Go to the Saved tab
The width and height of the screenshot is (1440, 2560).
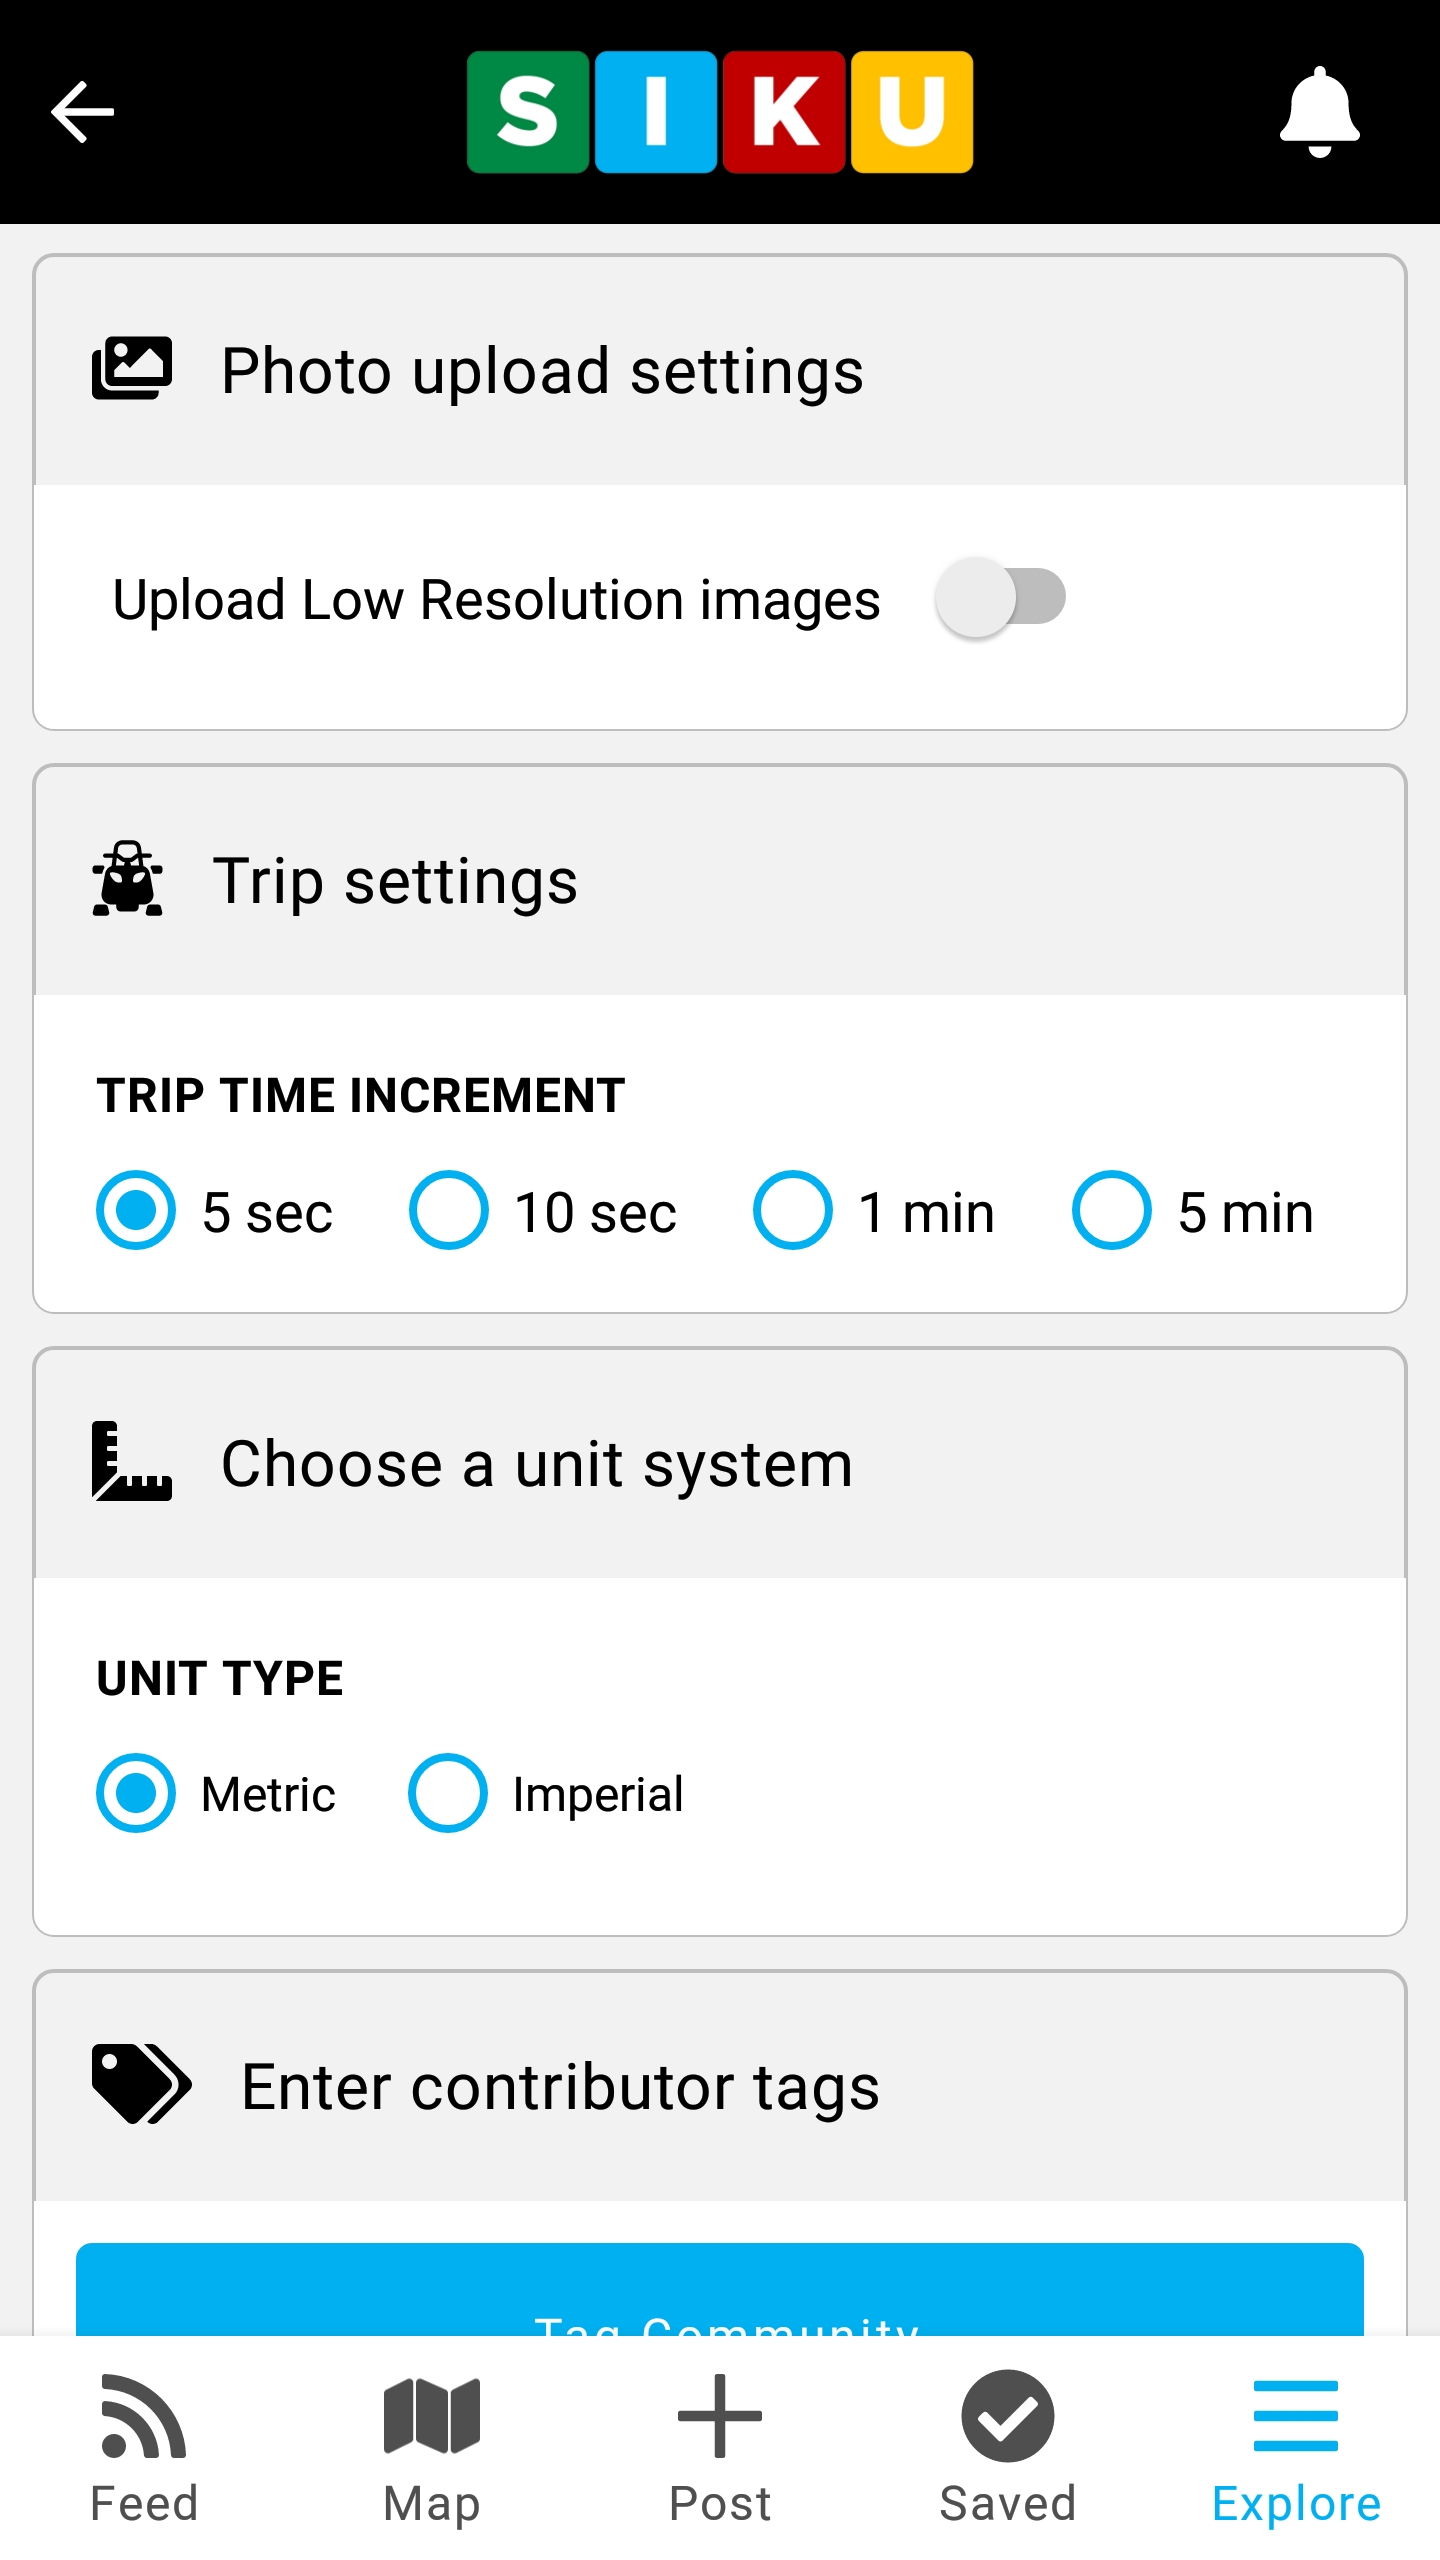click(x=1008, y=2448)
